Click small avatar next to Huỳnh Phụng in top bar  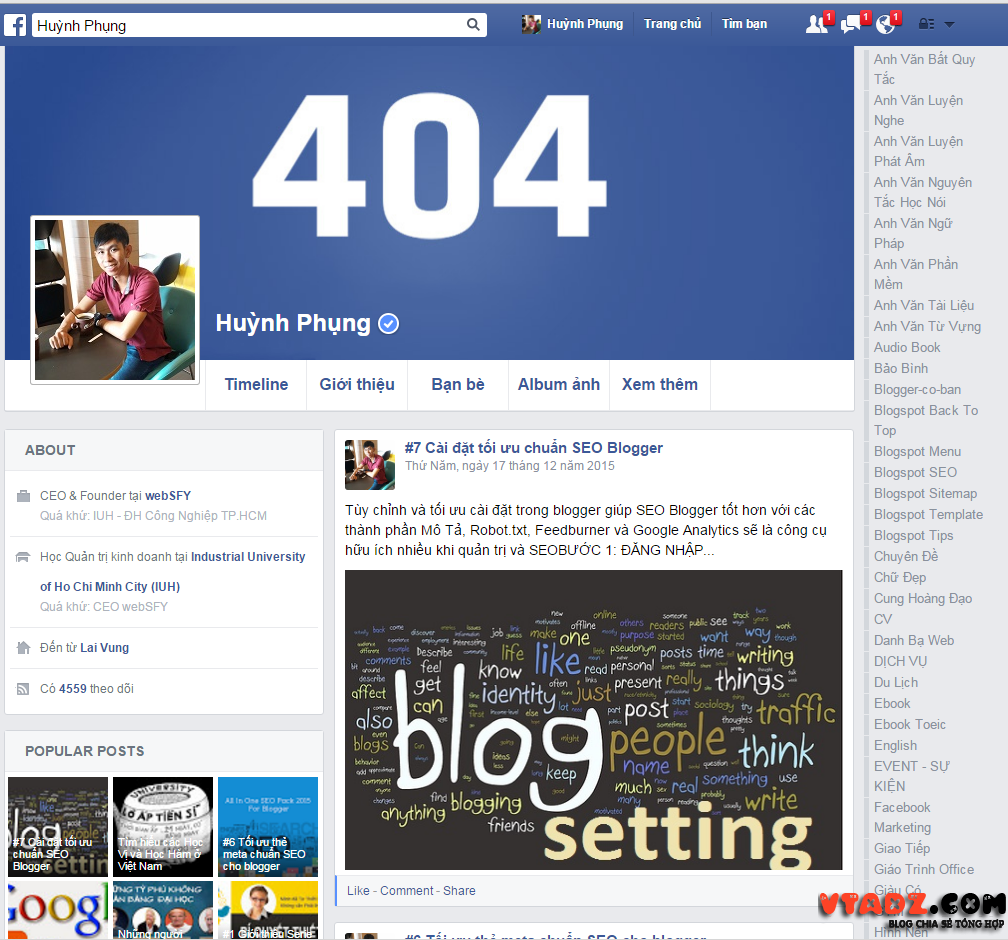(531, 24)
